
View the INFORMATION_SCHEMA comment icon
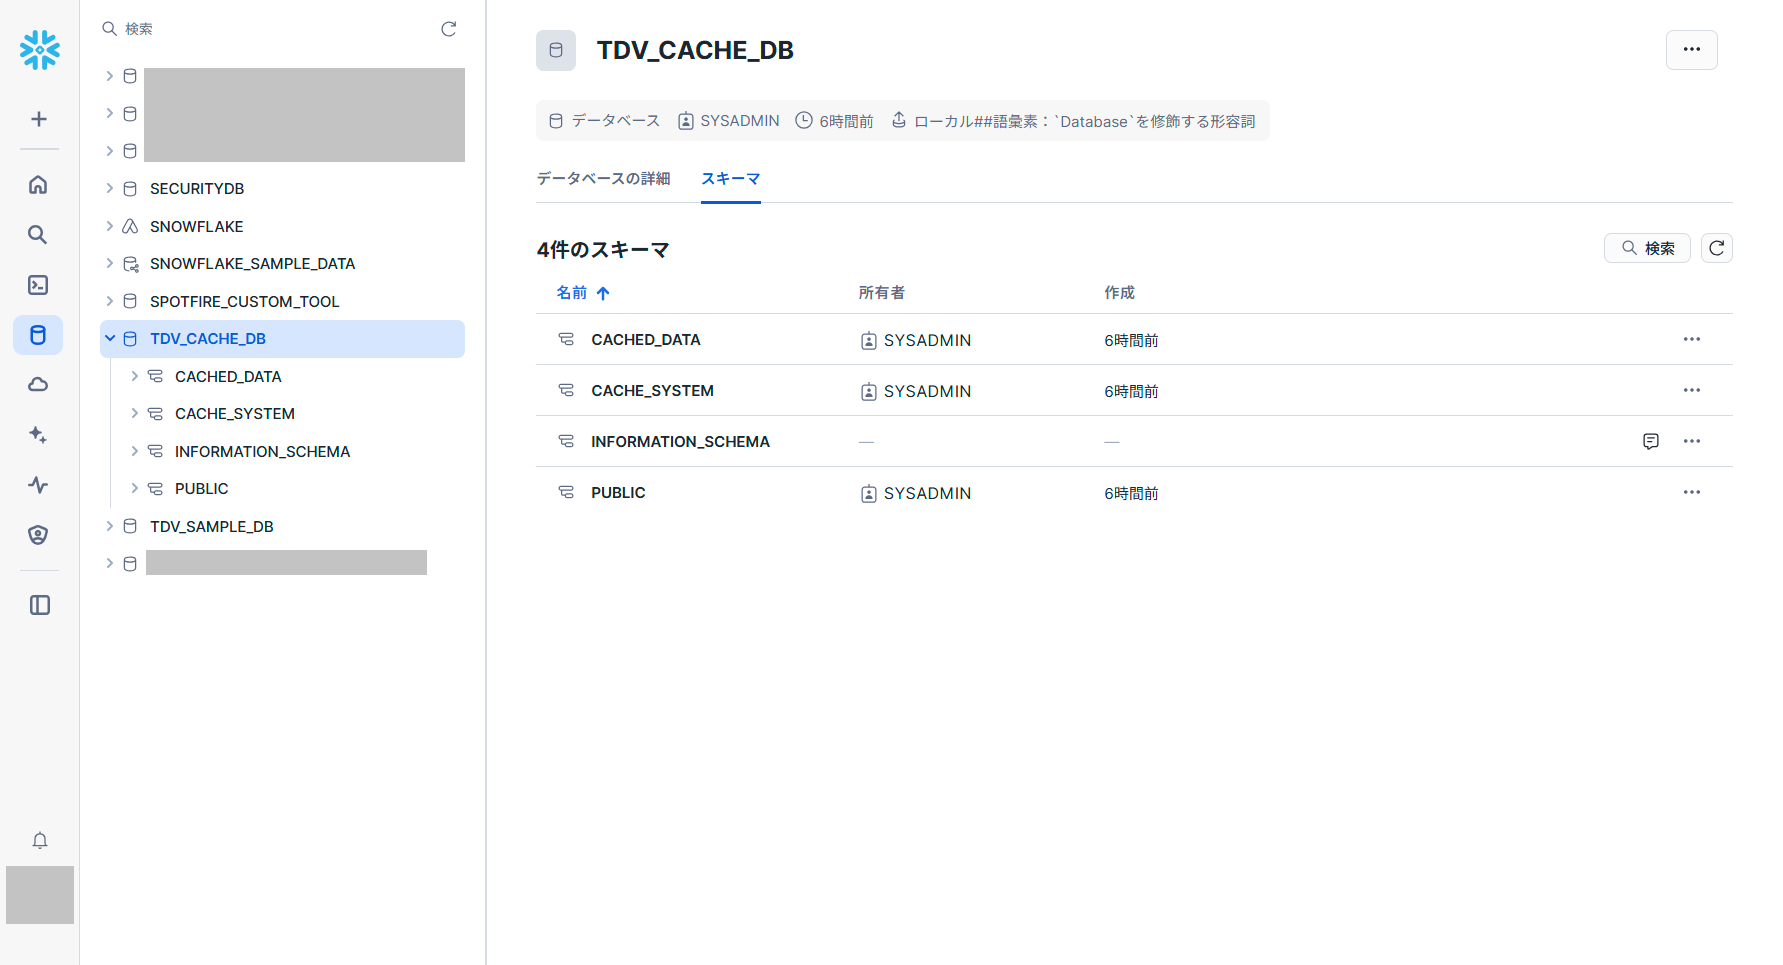[x=1651, y=441]
